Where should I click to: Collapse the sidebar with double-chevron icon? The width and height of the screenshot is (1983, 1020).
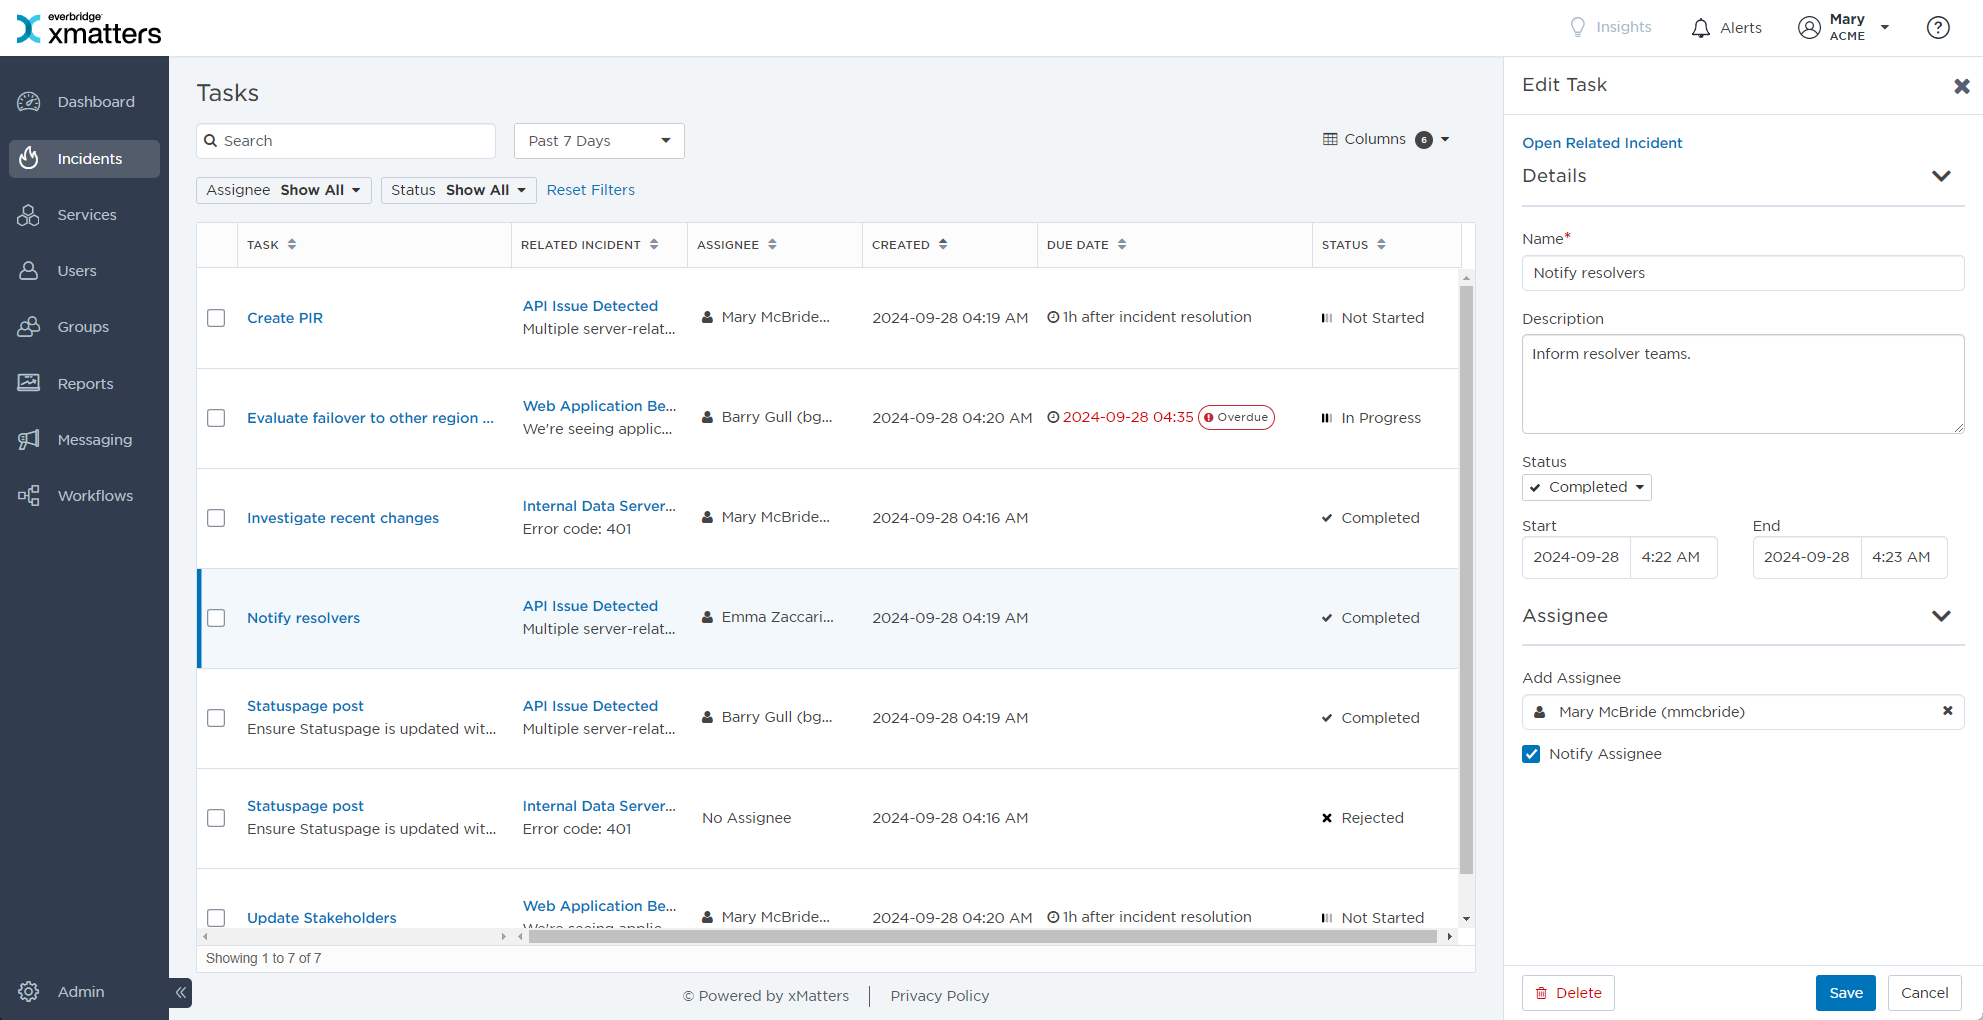tap(181, 993)
